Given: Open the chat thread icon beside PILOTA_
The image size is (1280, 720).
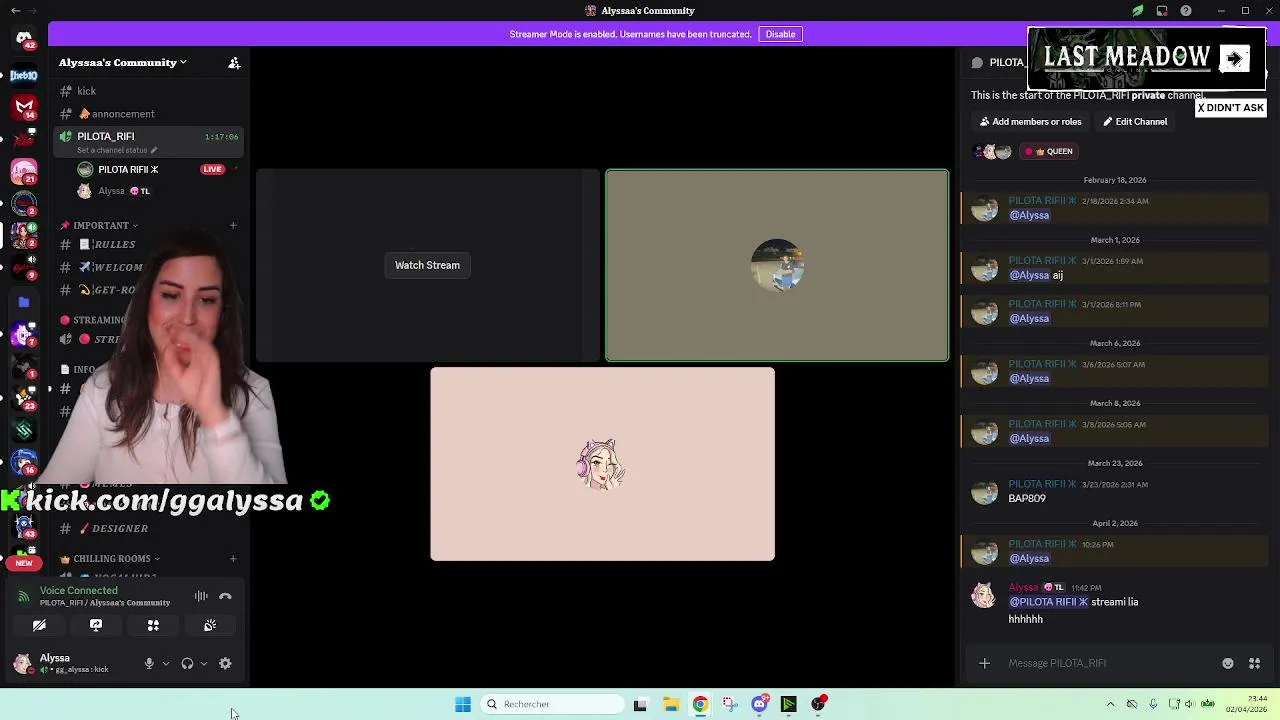Looking at the screenshot, I should coord(977,62).
